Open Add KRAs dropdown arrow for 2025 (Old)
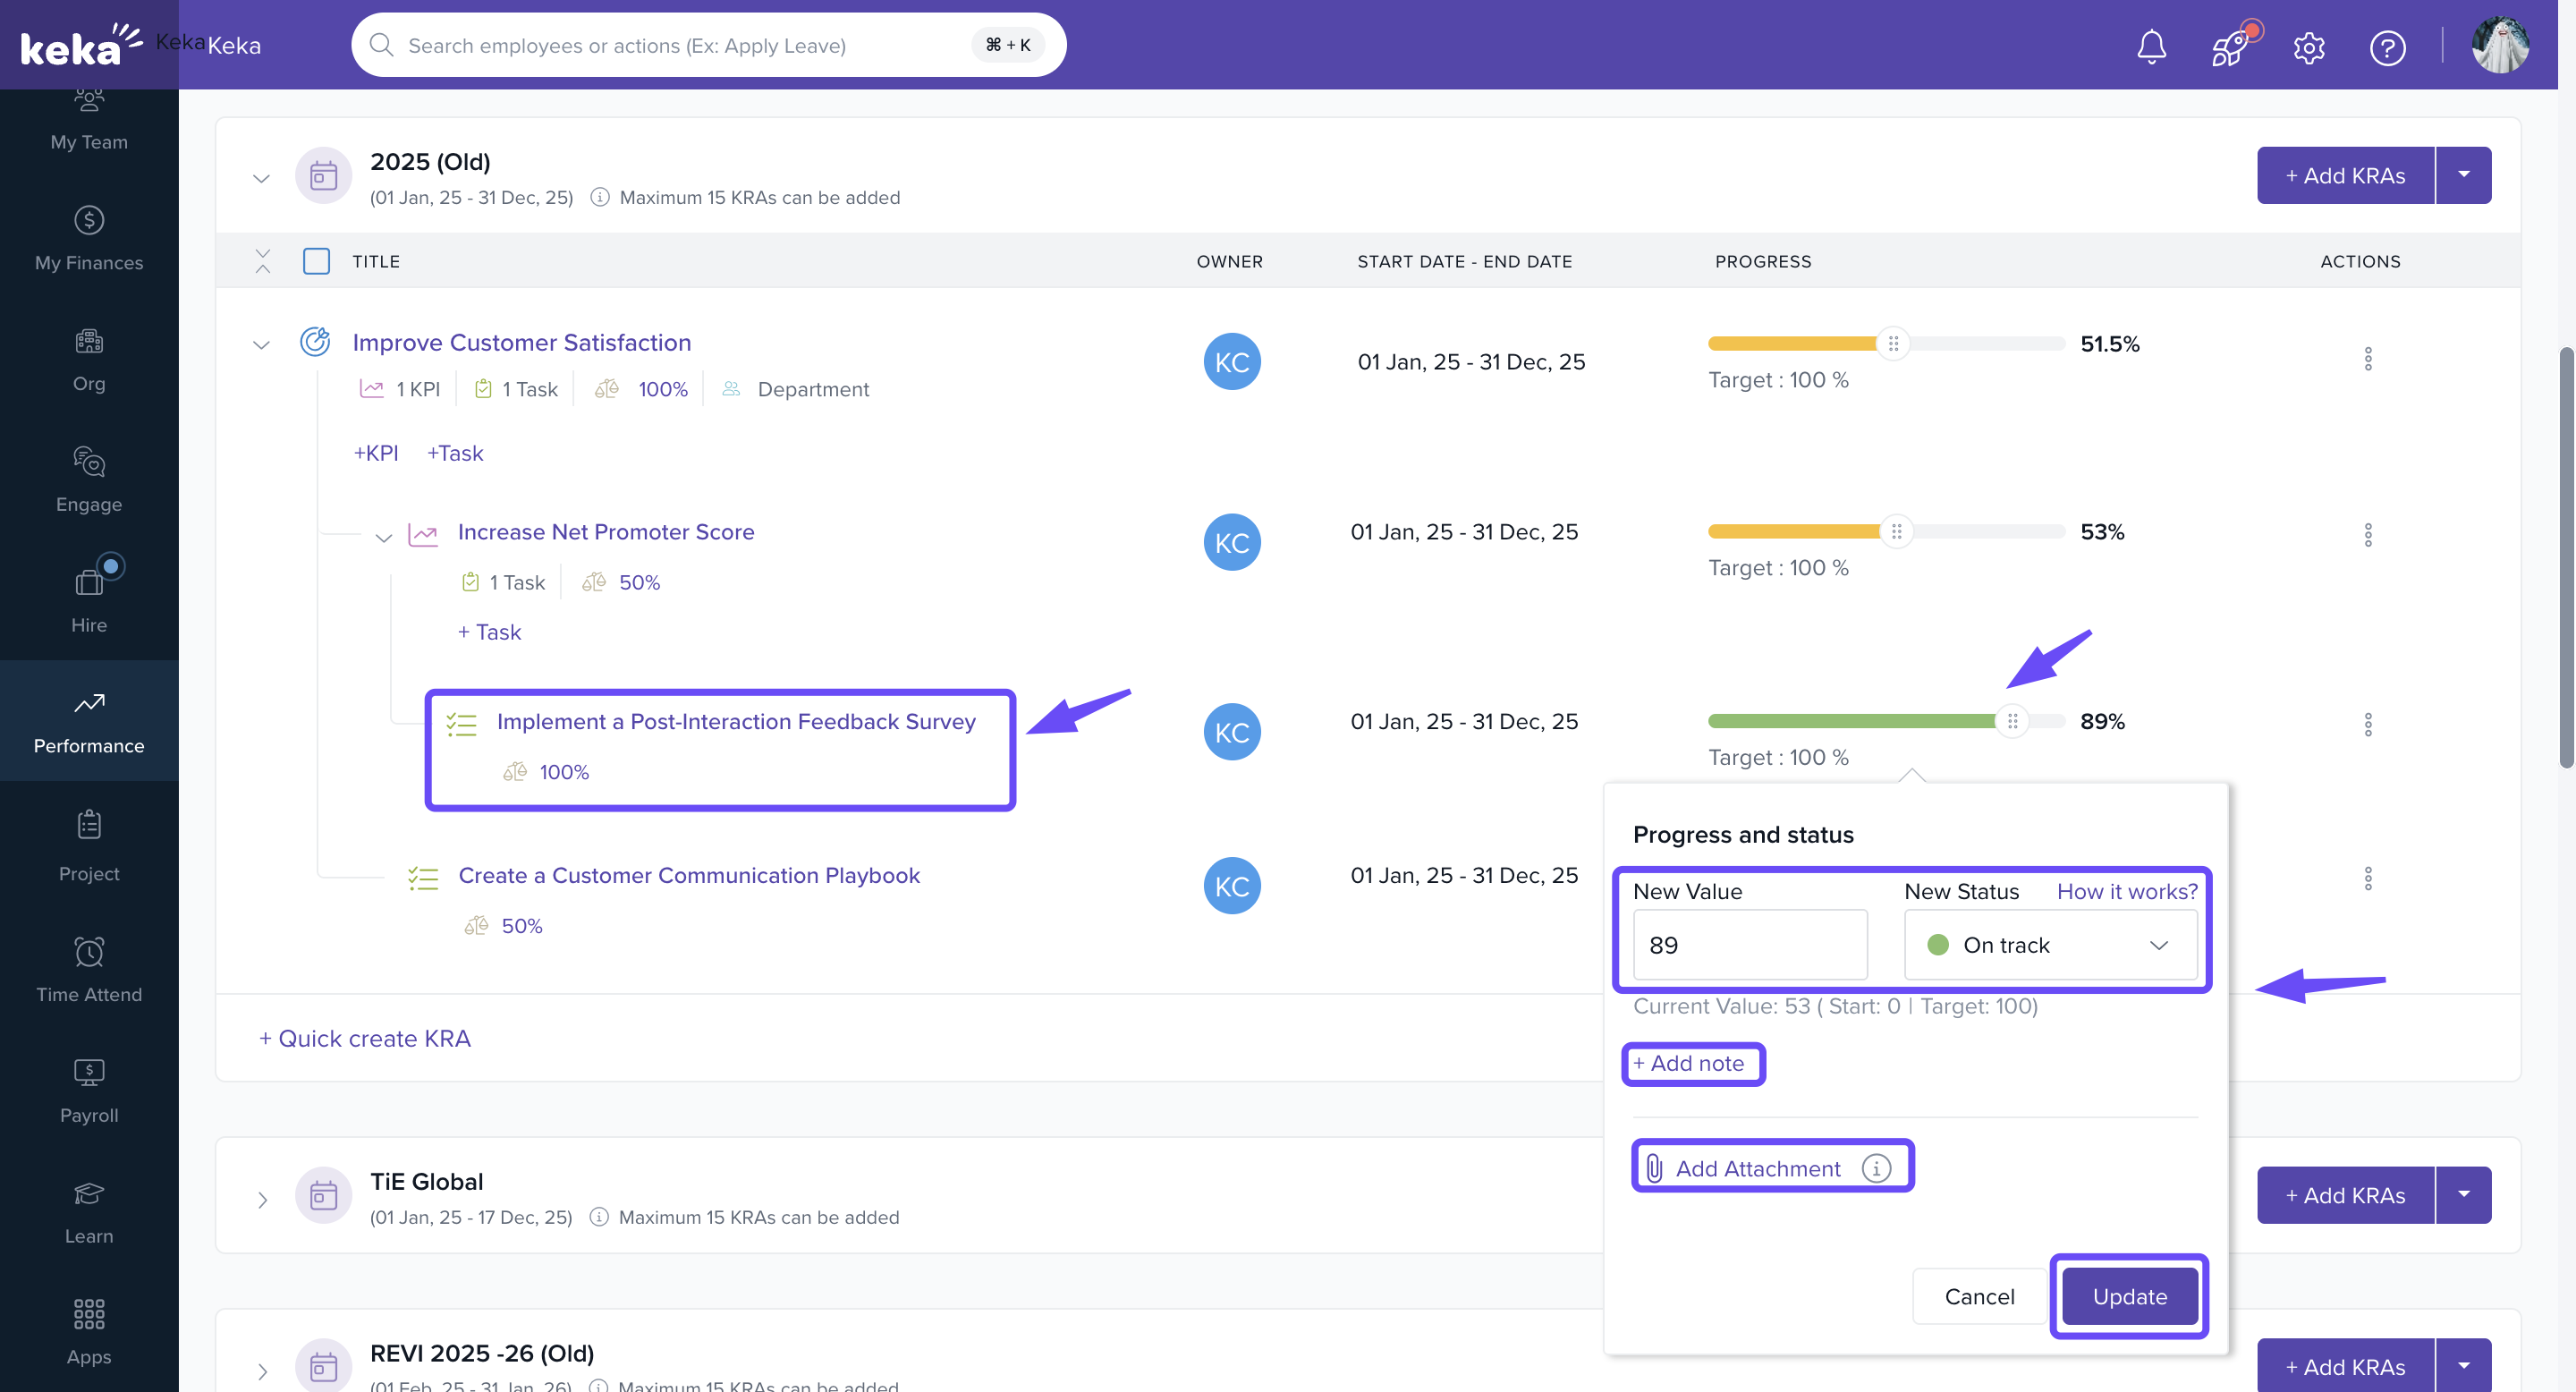The width and height of the screenshot is (2576, 1392). coord(2463,175)
